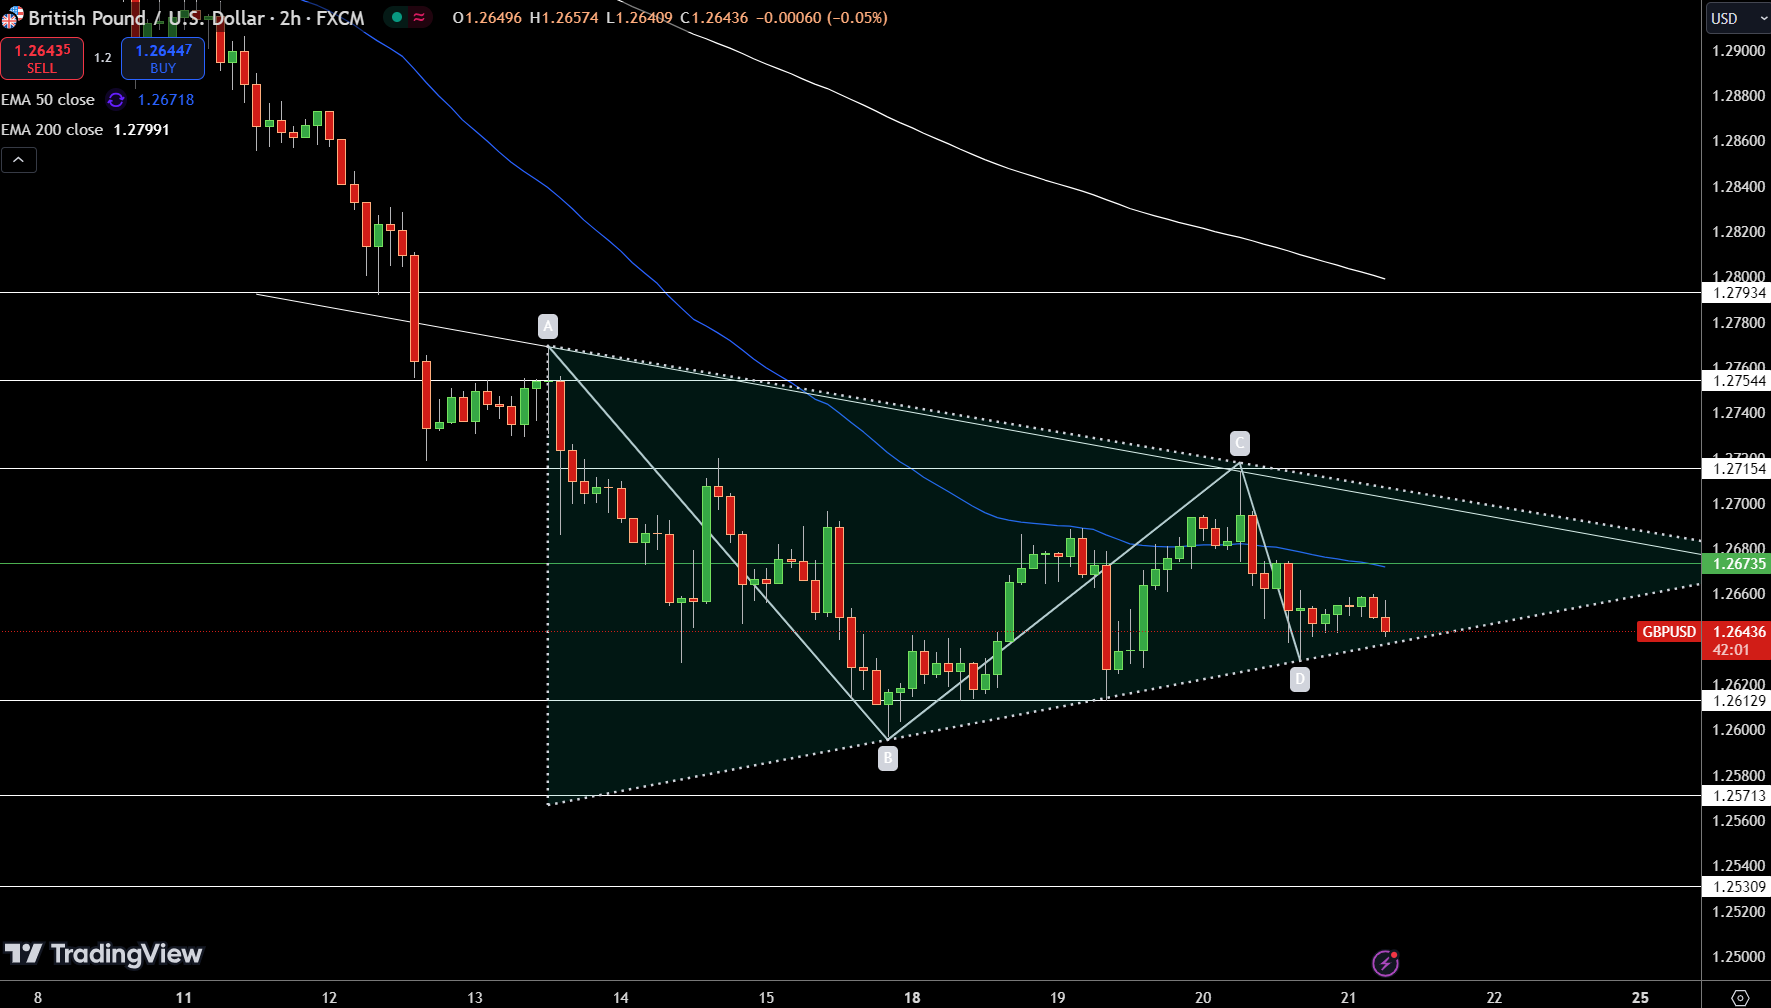Open chart settings gear icon
1771x1008 pixels.
[x=1740, y=997]
